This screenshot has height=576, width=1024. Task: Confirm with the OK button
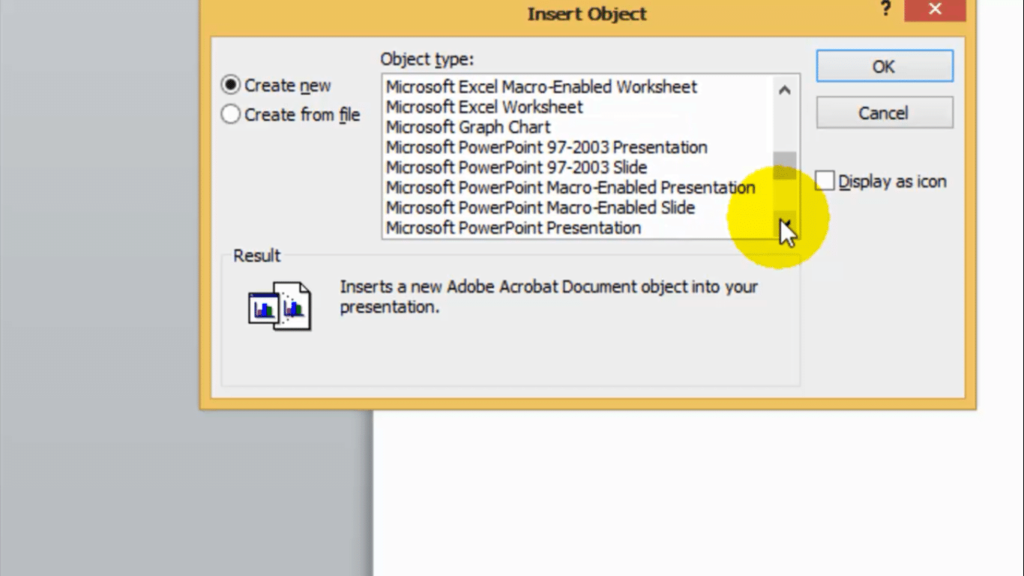point(884,67)
